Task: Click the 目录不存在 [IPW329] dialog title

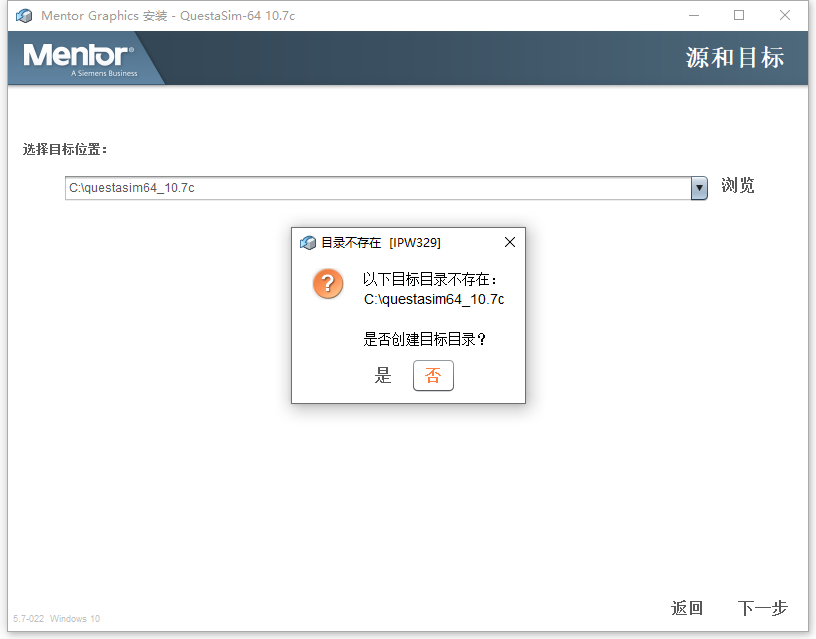Action: (x=381, y=242)
